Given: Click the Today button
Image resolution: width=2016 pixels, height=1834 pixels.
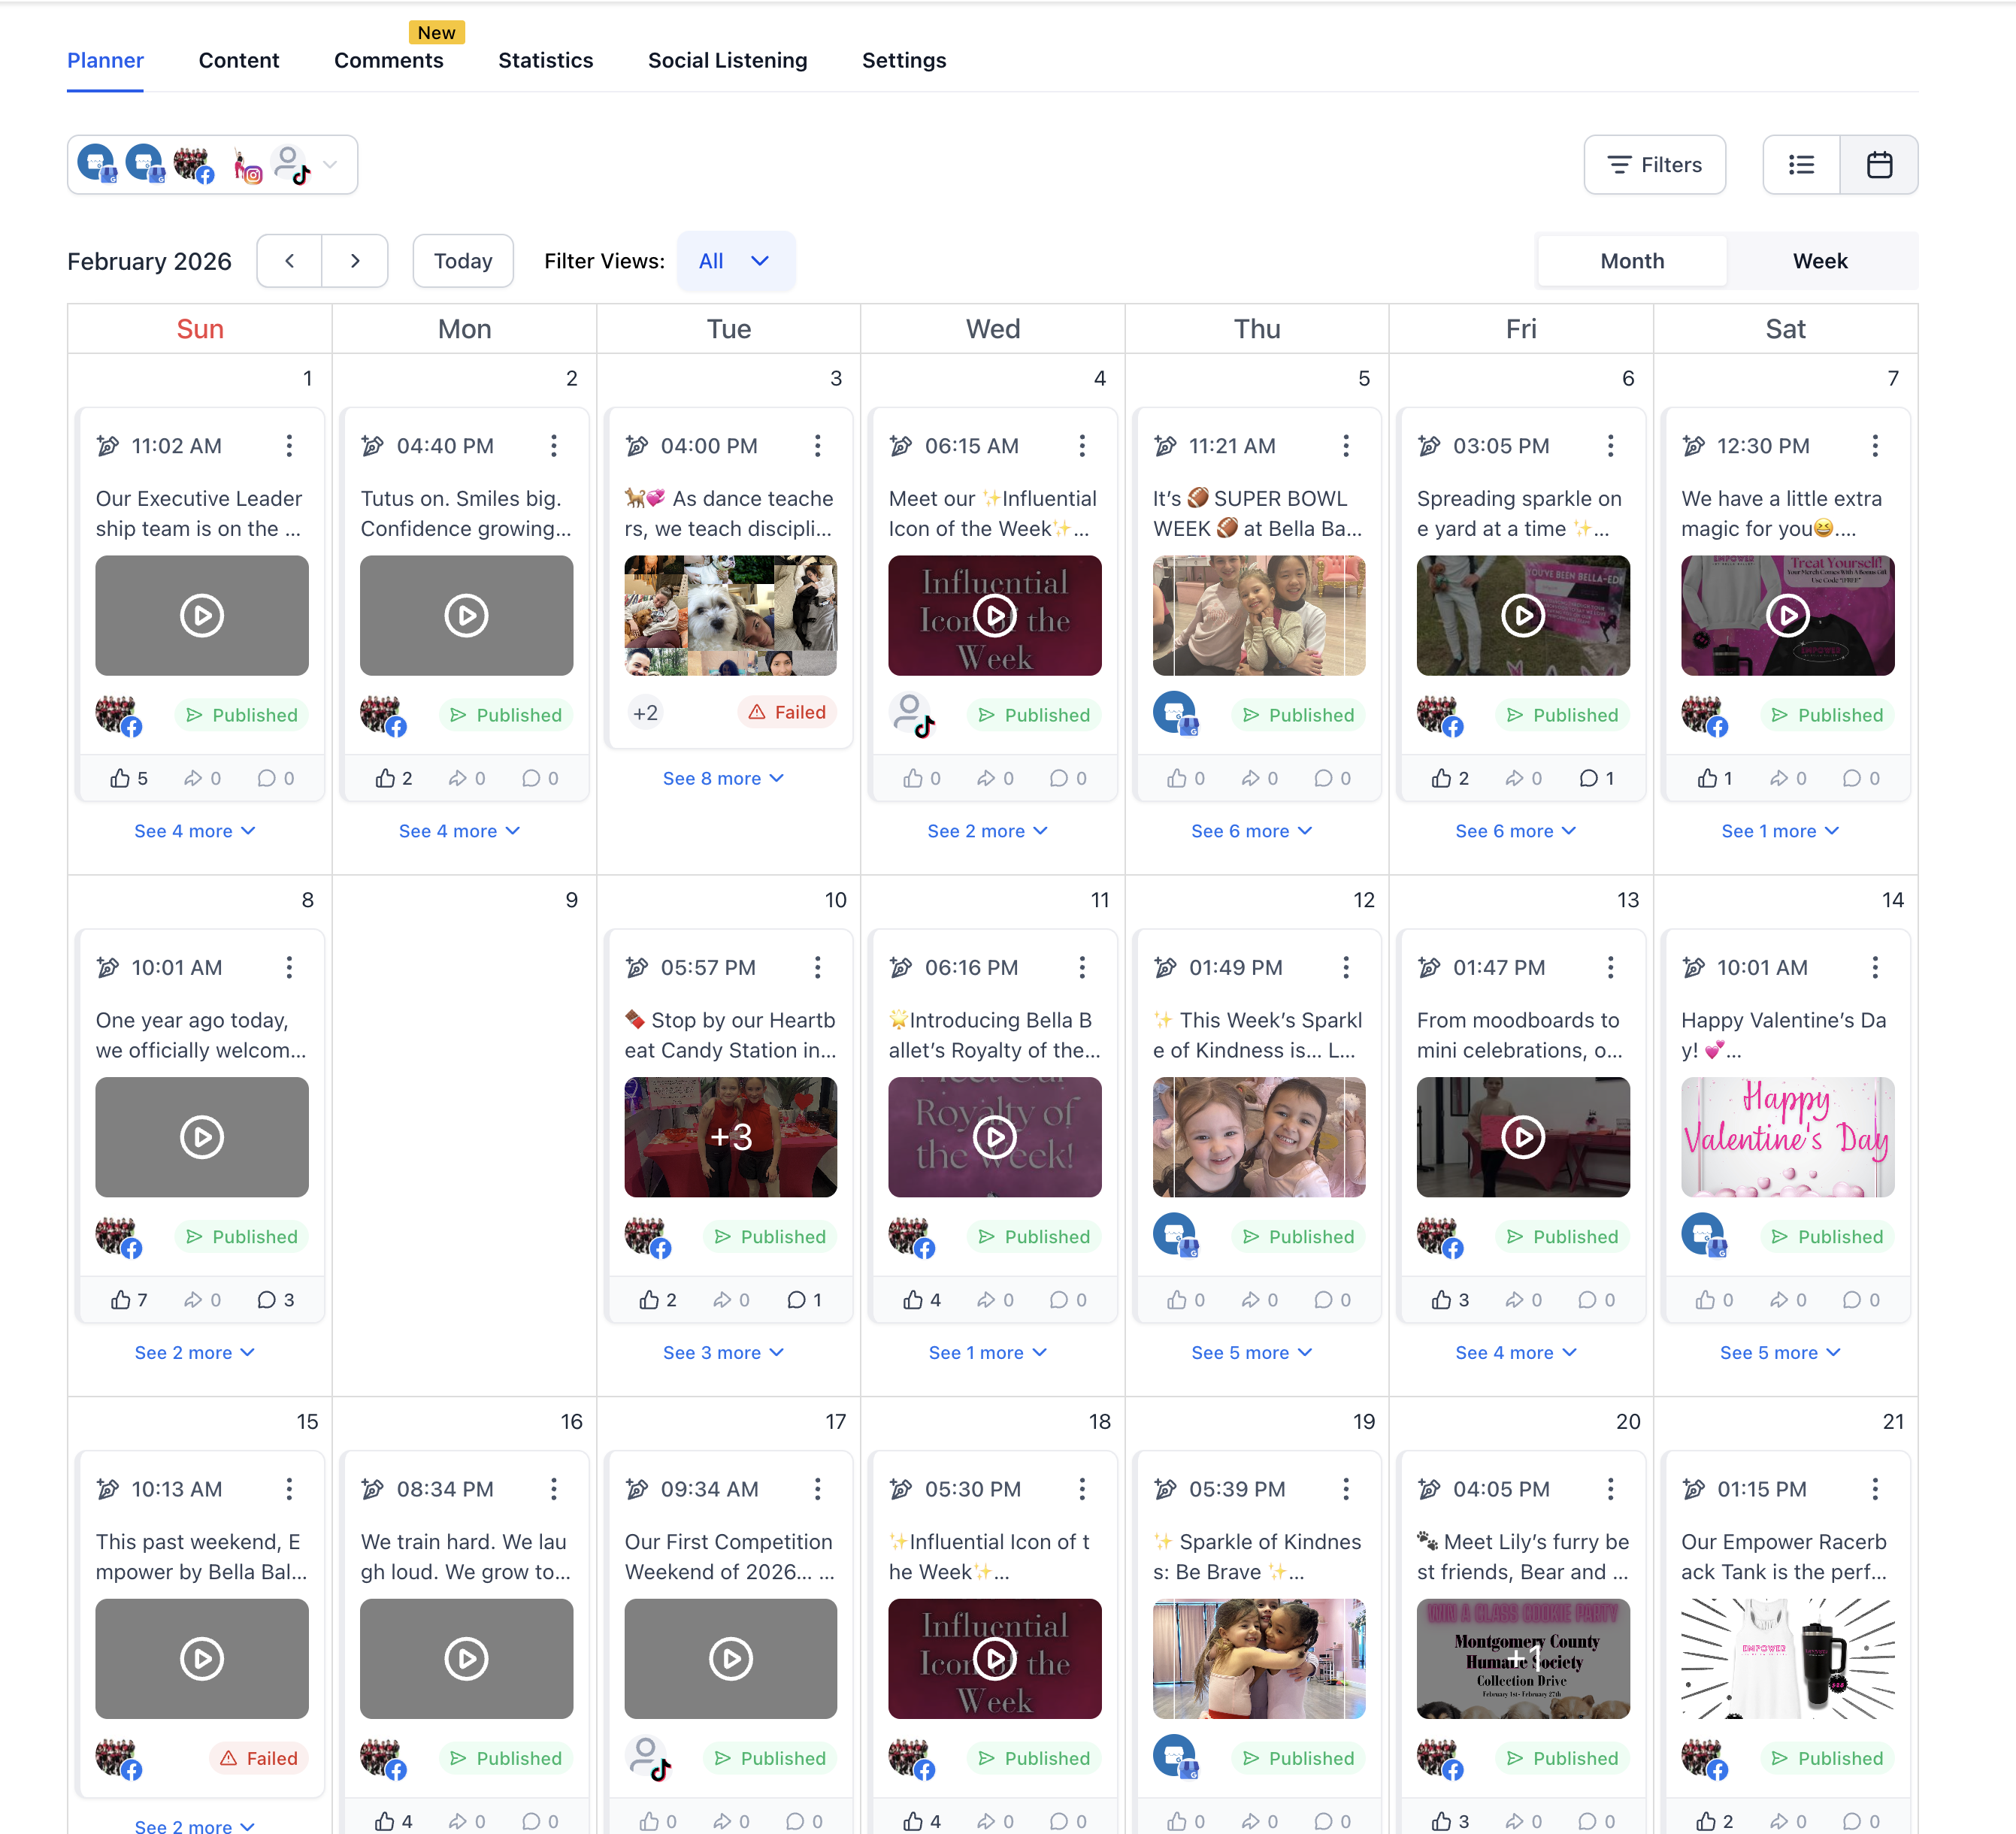Looking at the screenshot, I should pos(463,261).
